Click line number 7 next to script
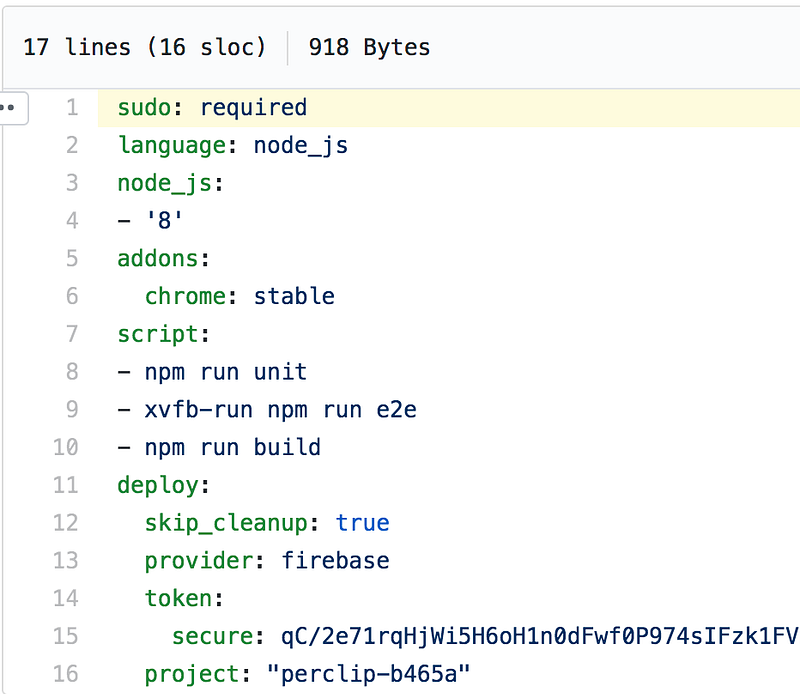This screenshot has height=694, width=800. coord(71,334)
